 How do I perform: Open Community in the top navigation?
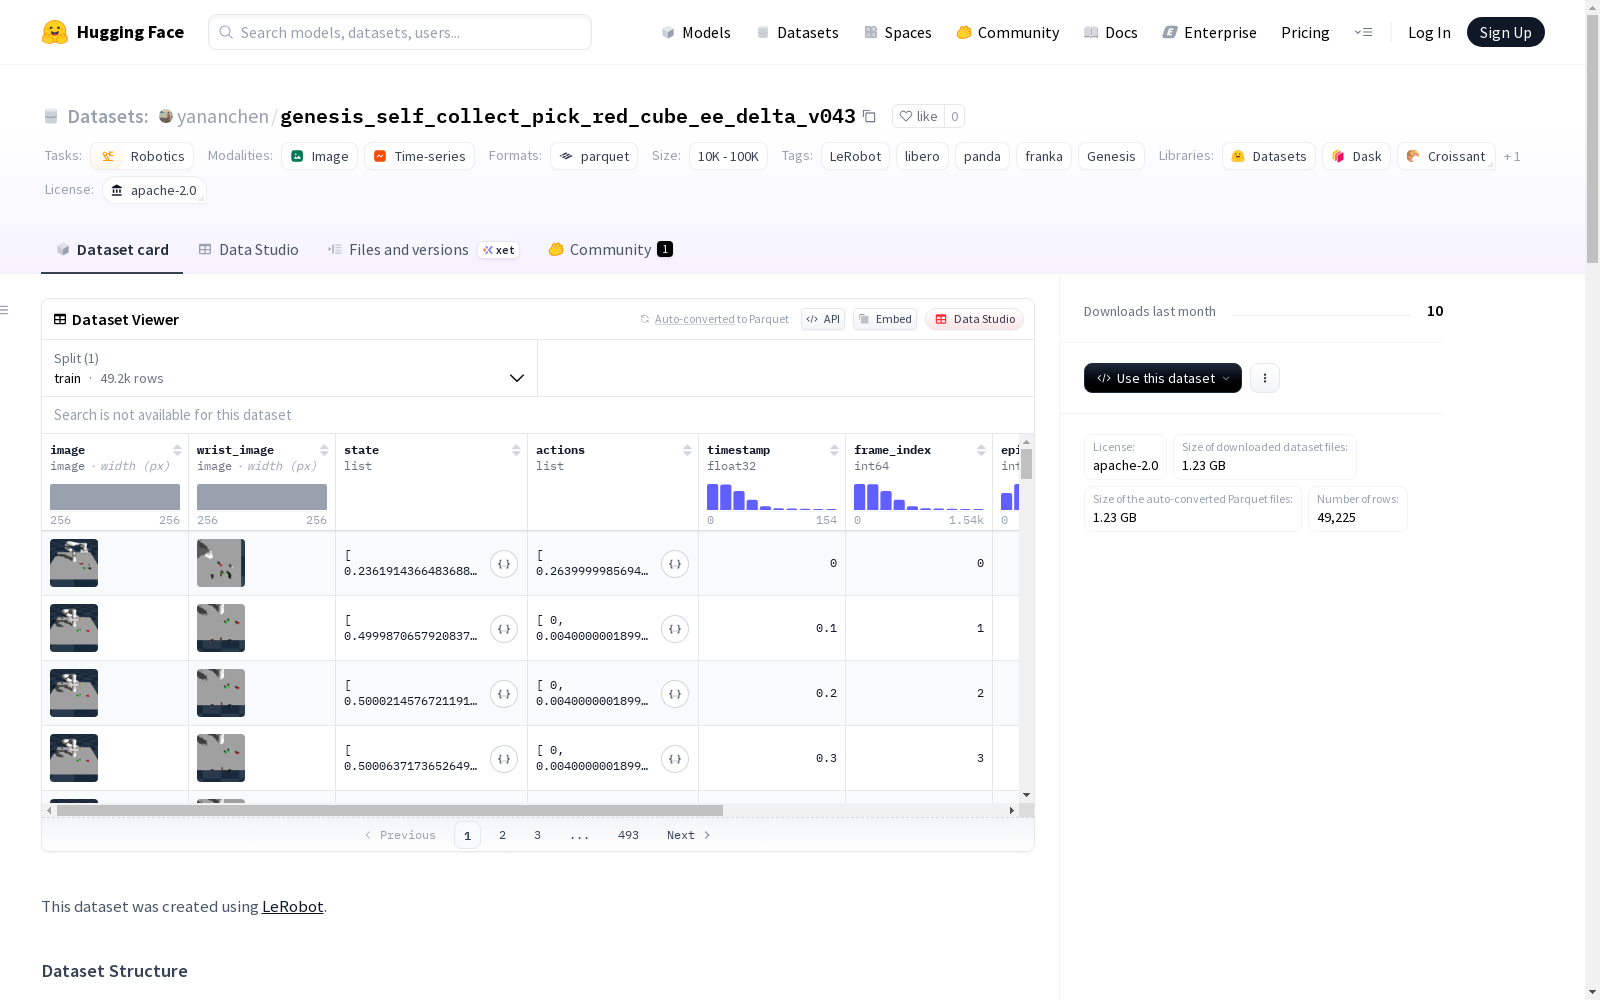click(1008, 32)
